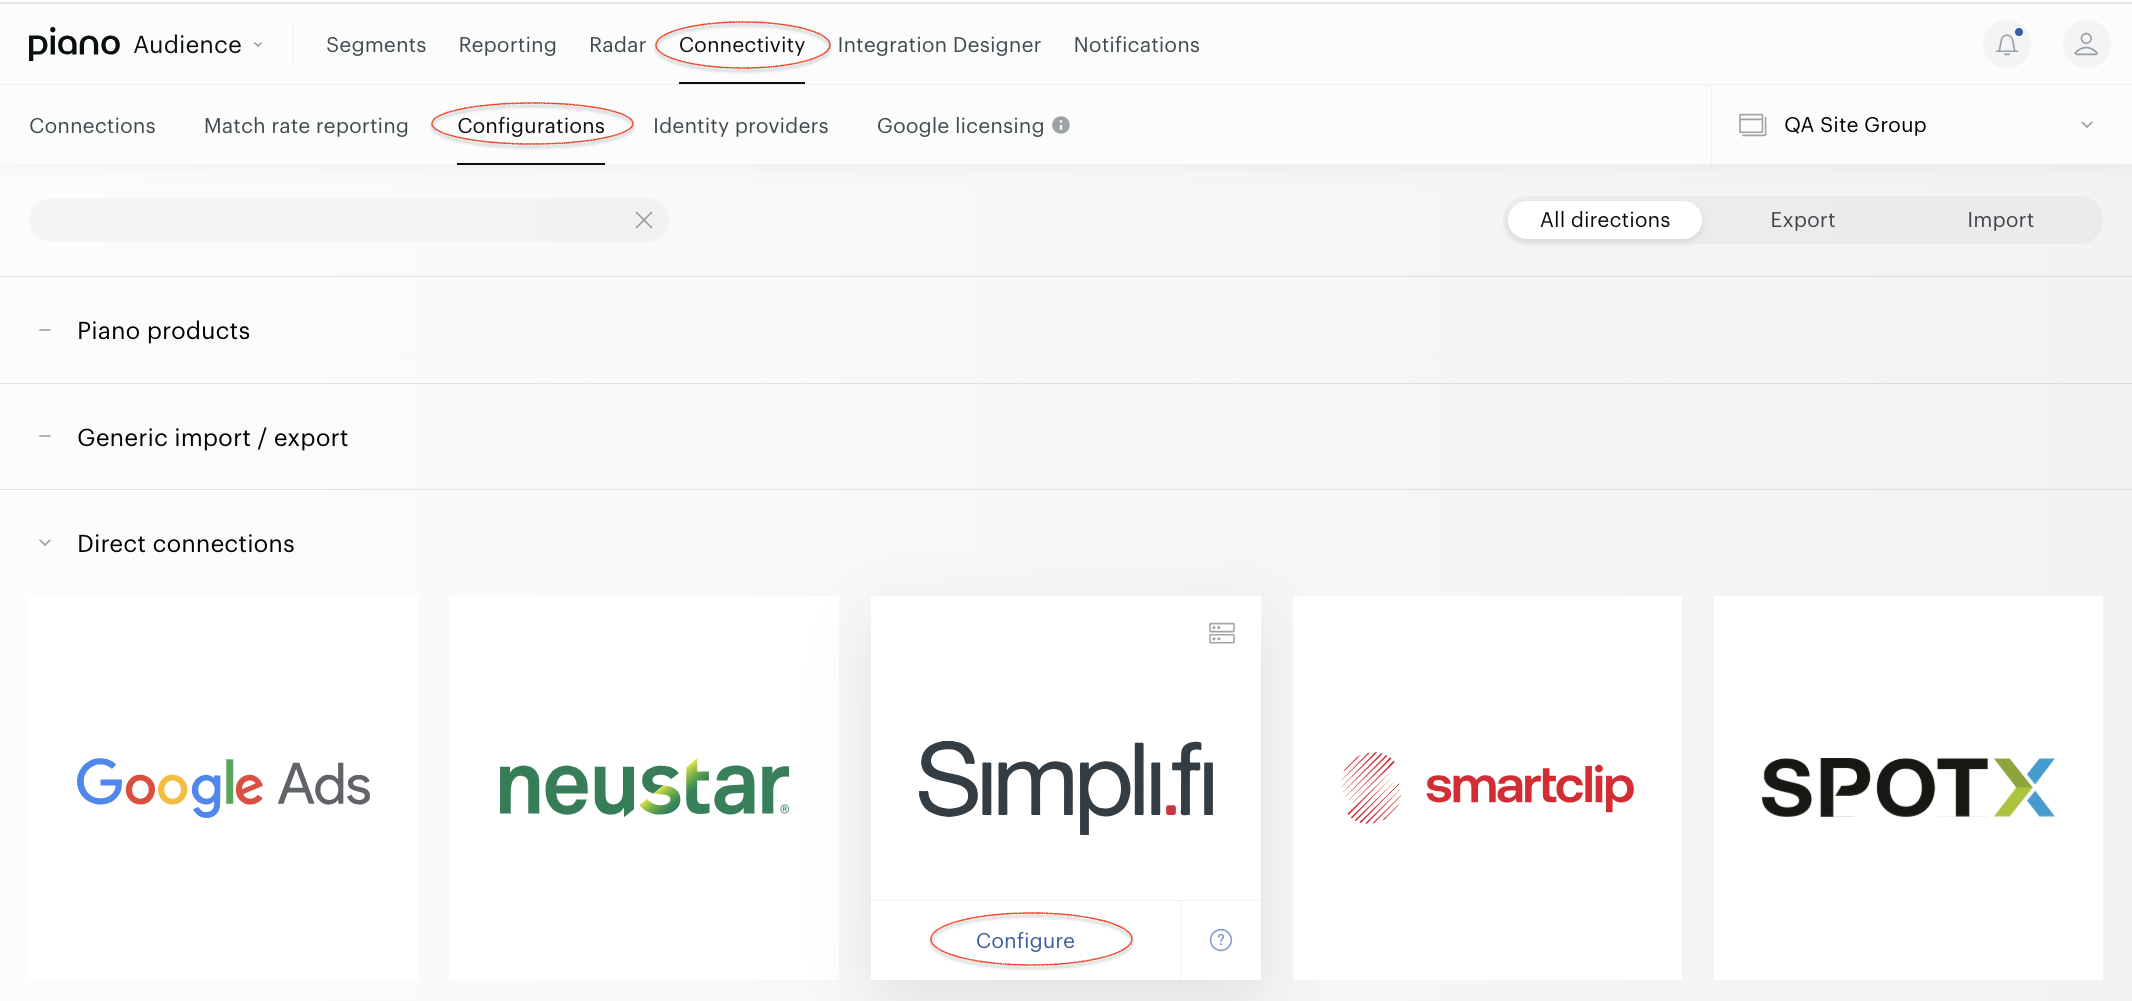Screen dimensions: 2132x1001
Task: Open the Reporting menu
Action: pyautogui.click(x=507, y=45)
